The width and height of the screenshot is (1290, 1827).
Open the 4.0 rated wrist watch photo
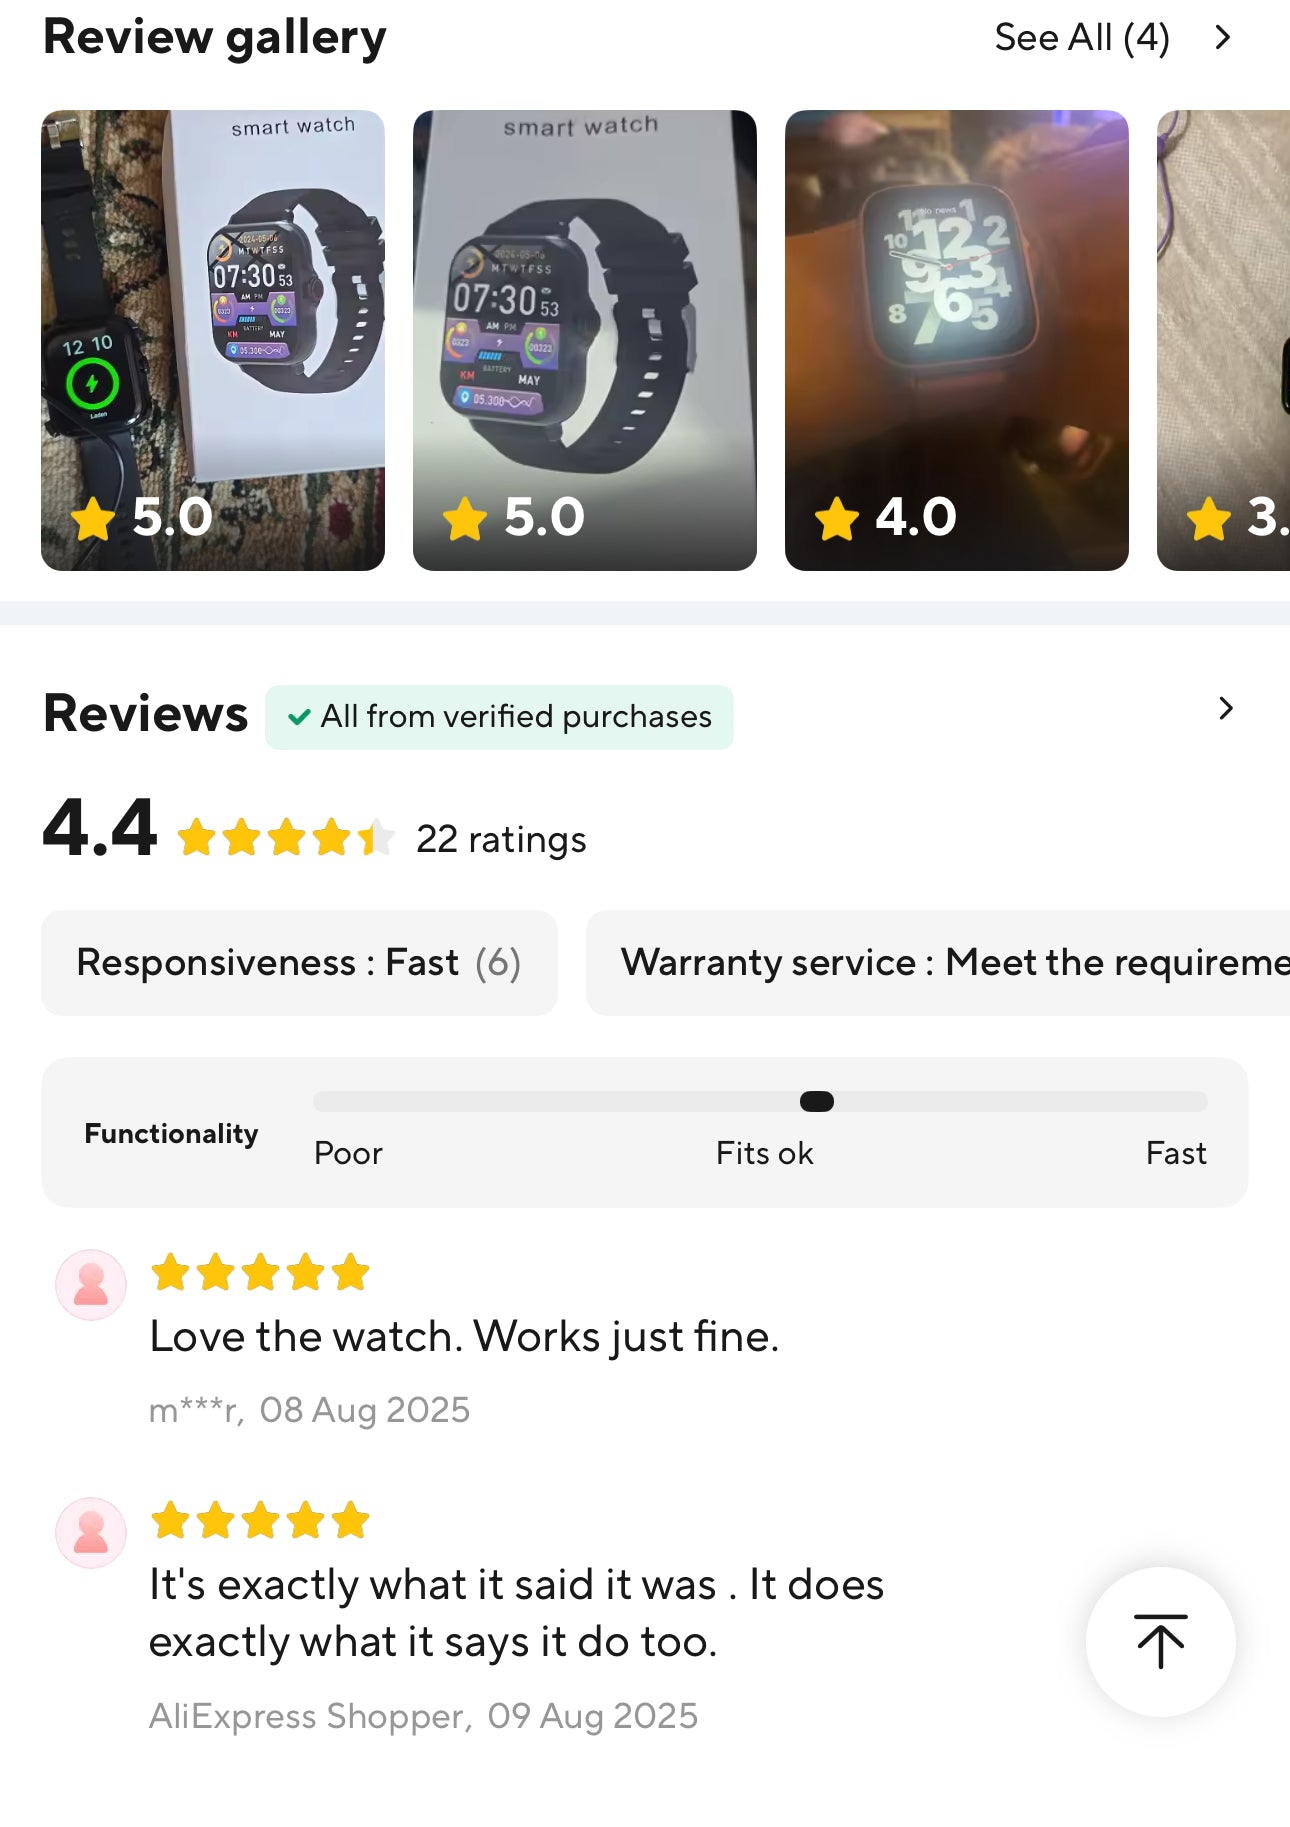[957, 340]
